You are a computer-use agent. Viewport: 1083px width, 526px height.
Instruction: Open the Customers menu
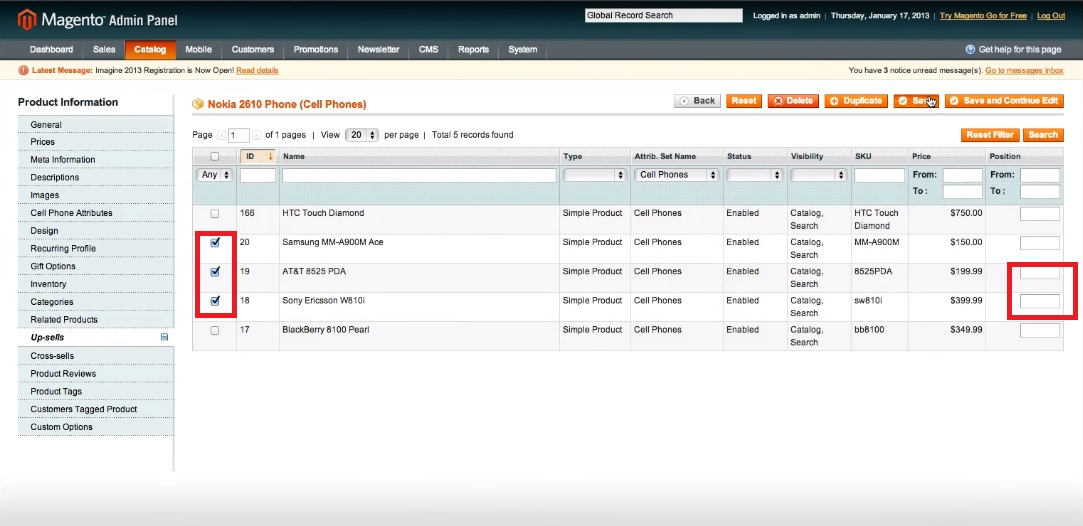point(253,50)
